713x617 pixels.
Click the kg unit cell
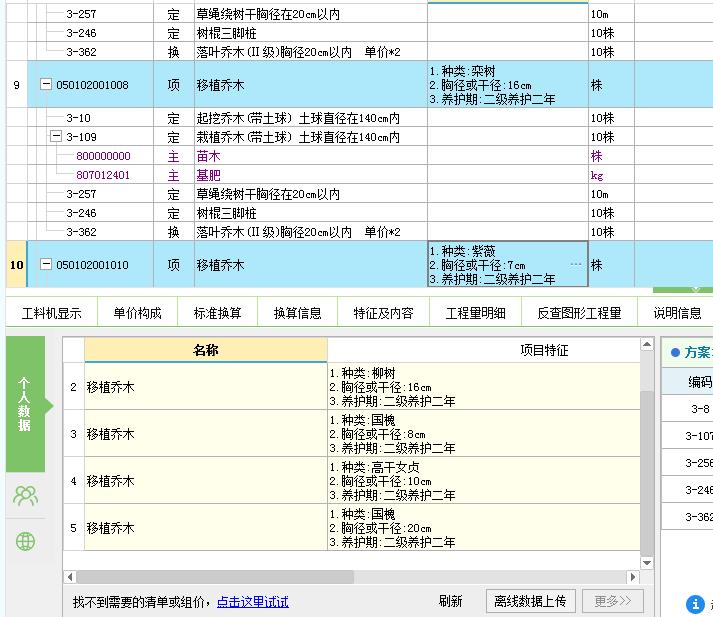[x=611, y=175]
